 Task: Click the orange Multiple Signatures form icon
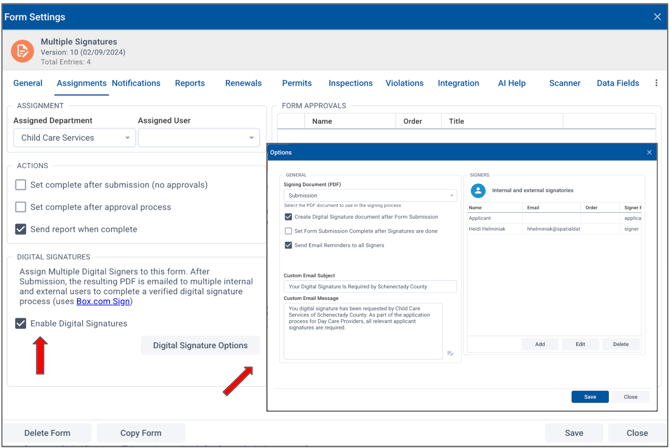[22, 50]
